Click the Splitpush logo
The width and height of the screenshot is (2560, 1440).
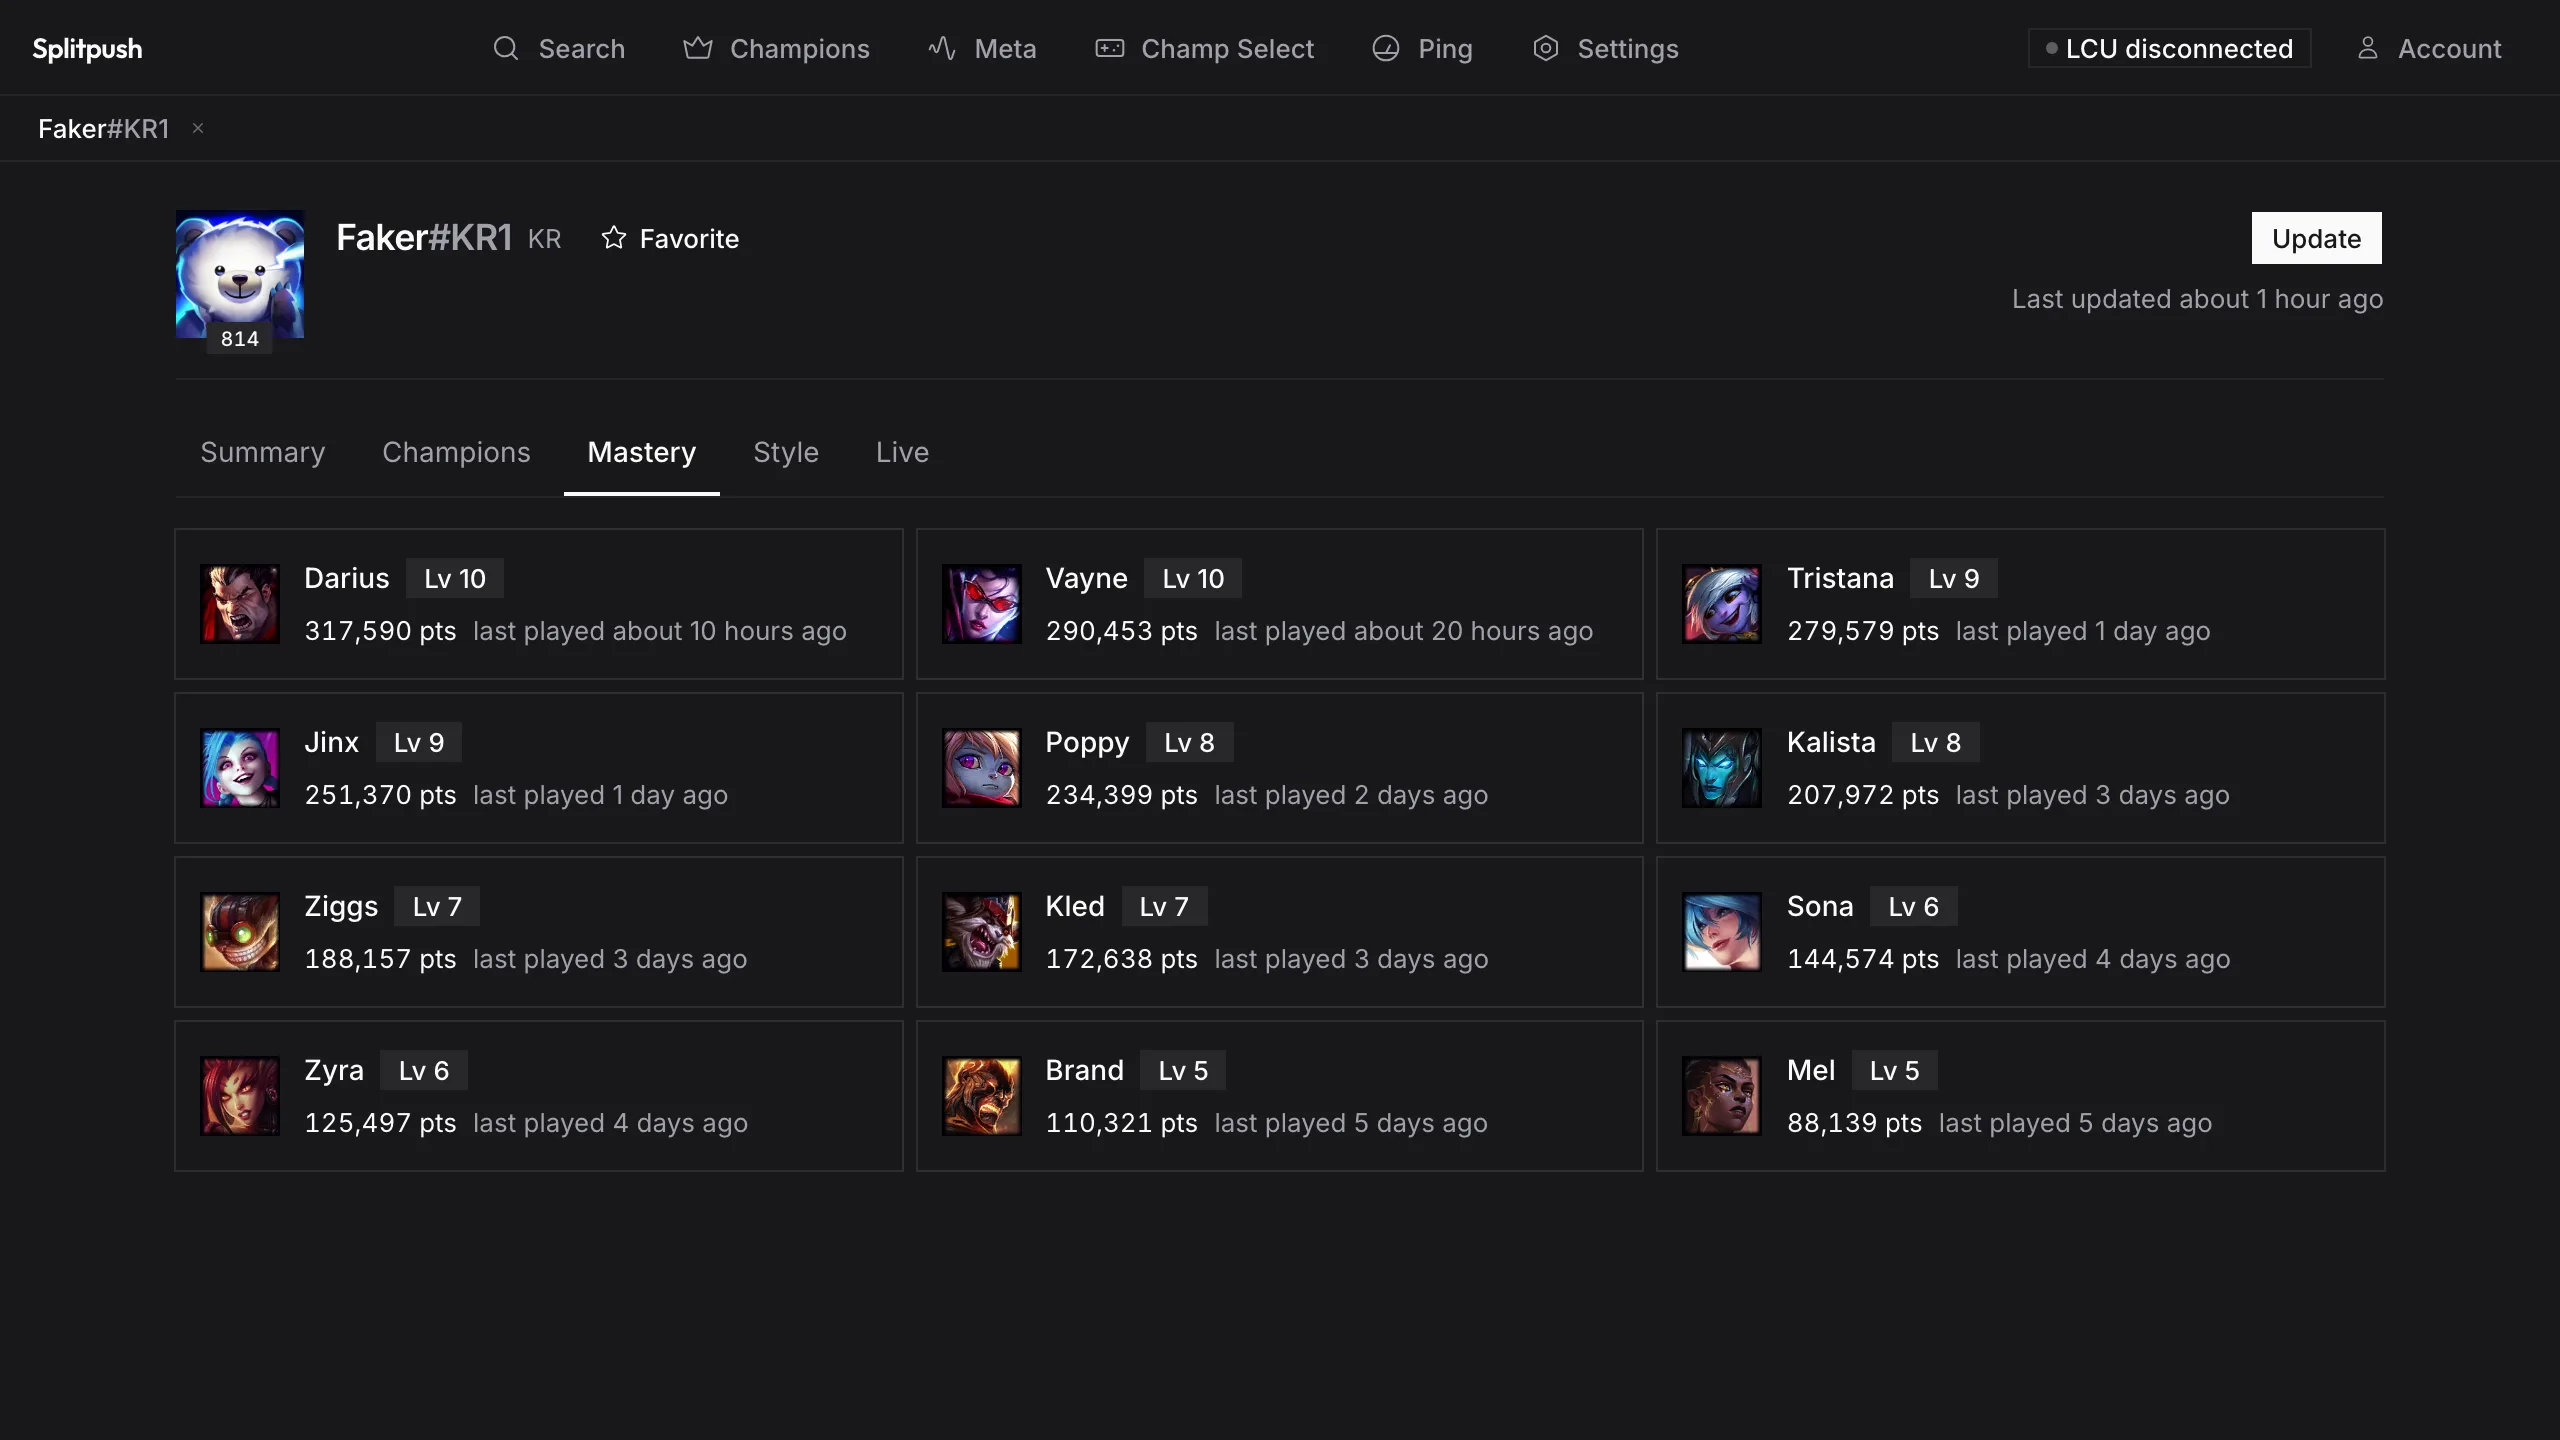[87, 48]
